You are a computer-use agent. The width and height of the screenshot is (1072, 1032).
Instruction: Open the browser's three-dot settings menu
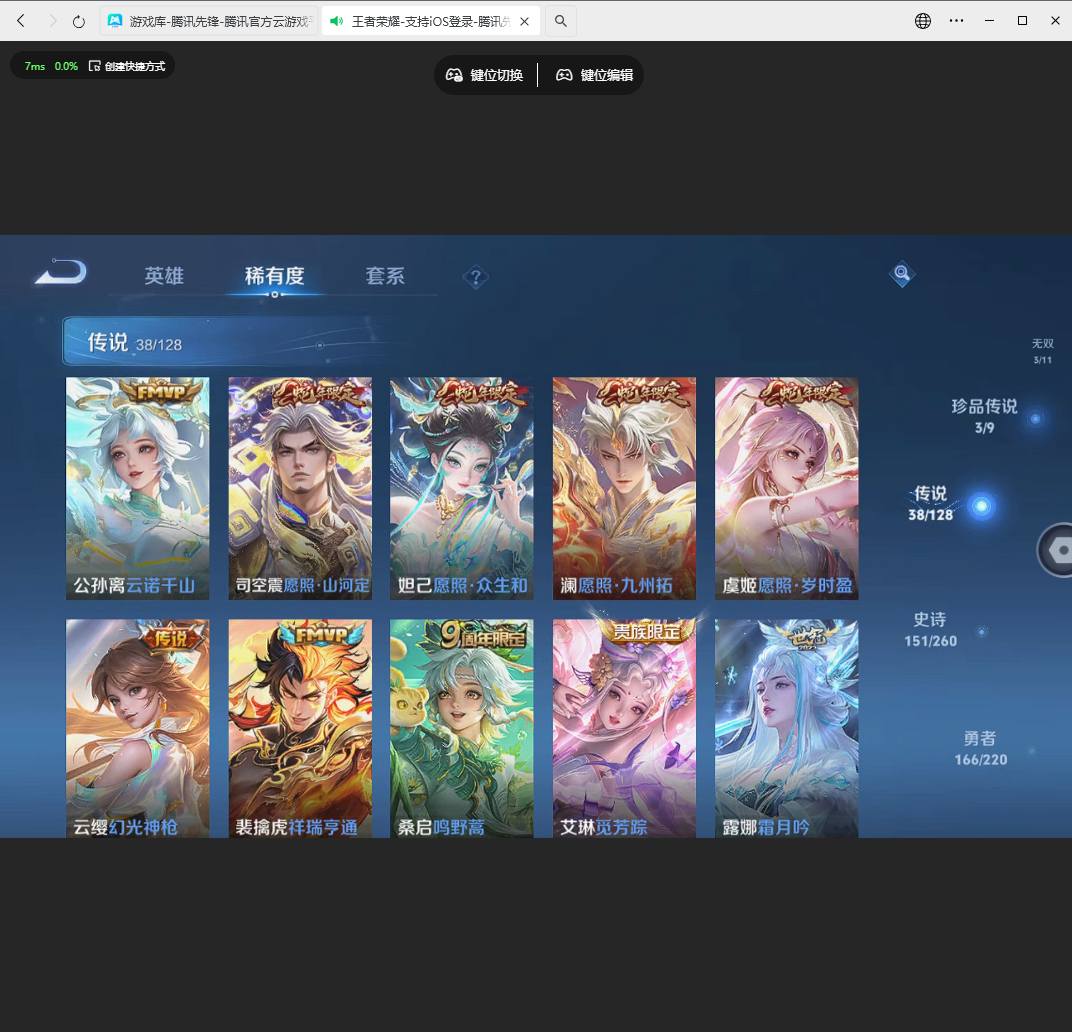click(x=956, y=20)
